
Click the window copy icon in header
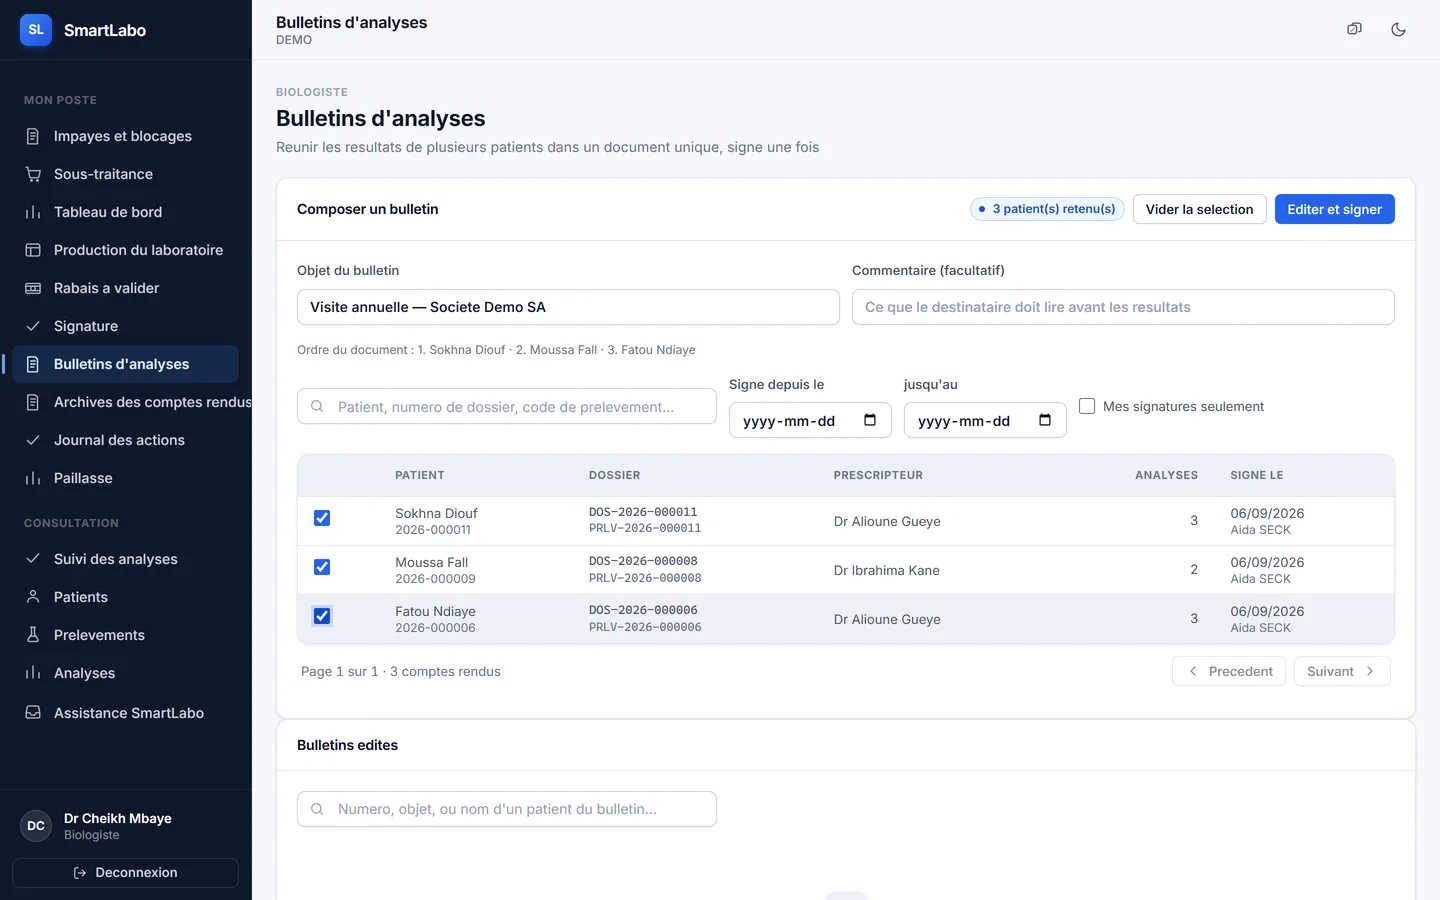pos(1354,29)
